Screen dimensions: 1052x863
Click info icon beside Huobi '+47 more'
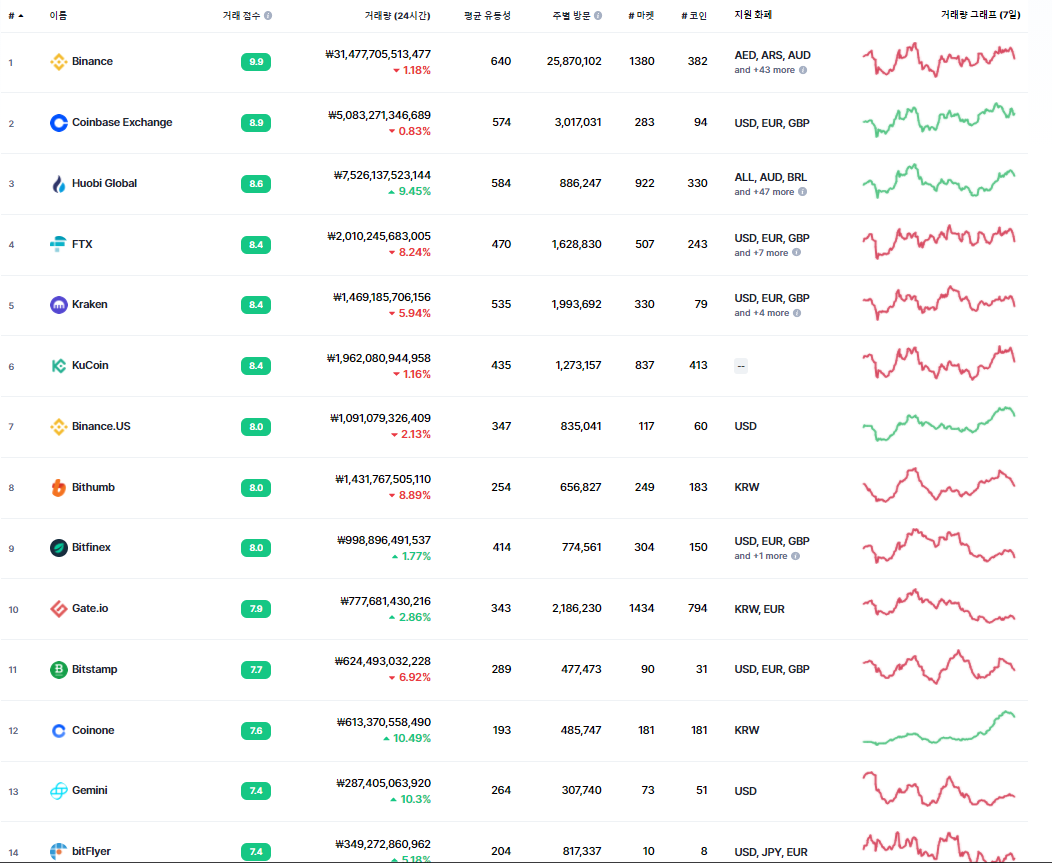point(802,192)
